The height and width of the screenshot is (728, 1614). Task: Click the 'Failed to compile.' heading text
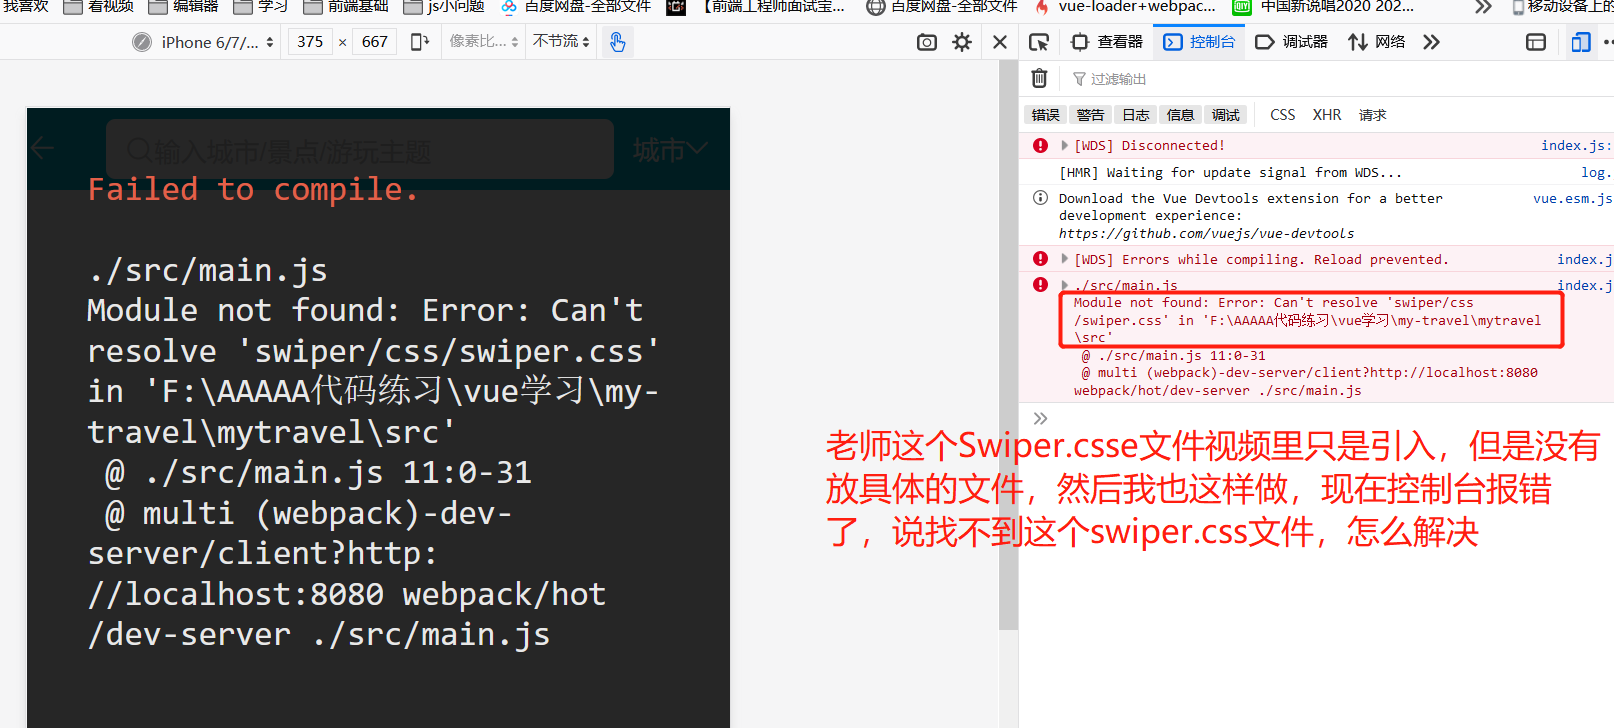point(253,189)
